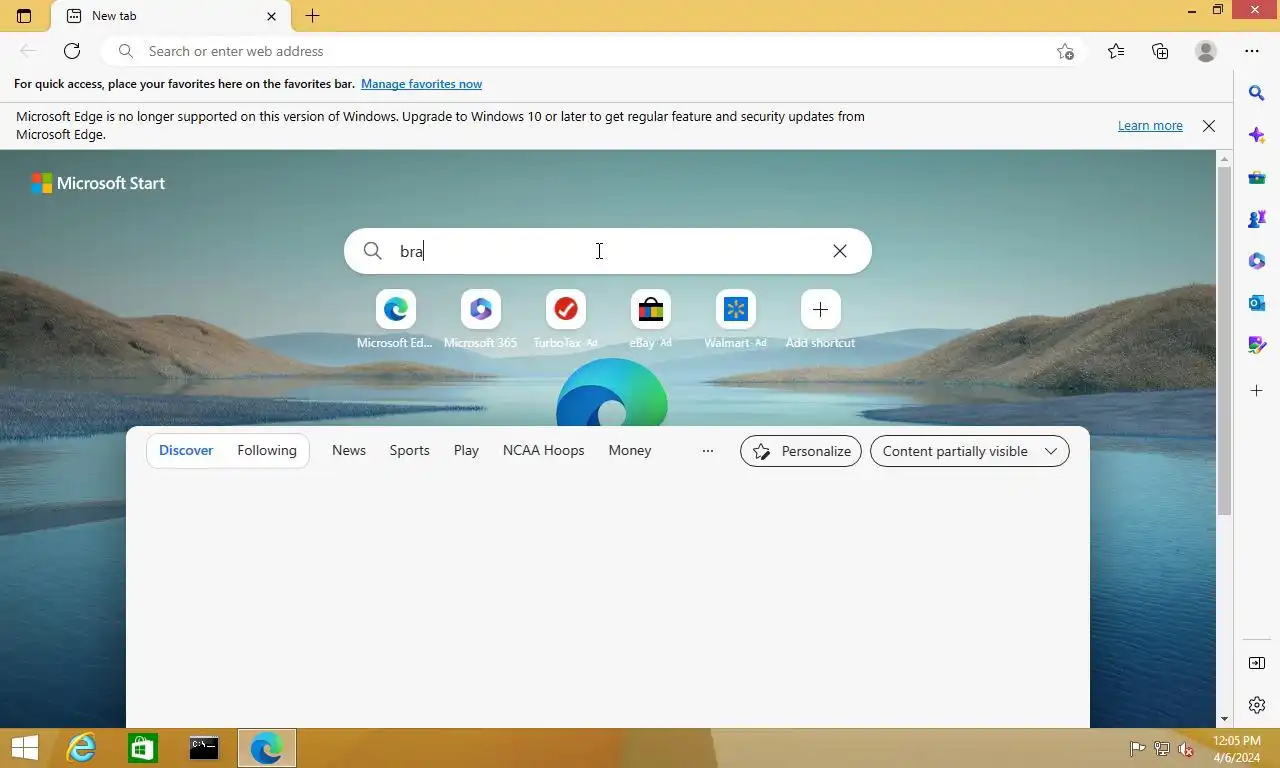Click the Personalize button
The width and height of the screenshot is (1280, 768).
[x=801, y=451]
